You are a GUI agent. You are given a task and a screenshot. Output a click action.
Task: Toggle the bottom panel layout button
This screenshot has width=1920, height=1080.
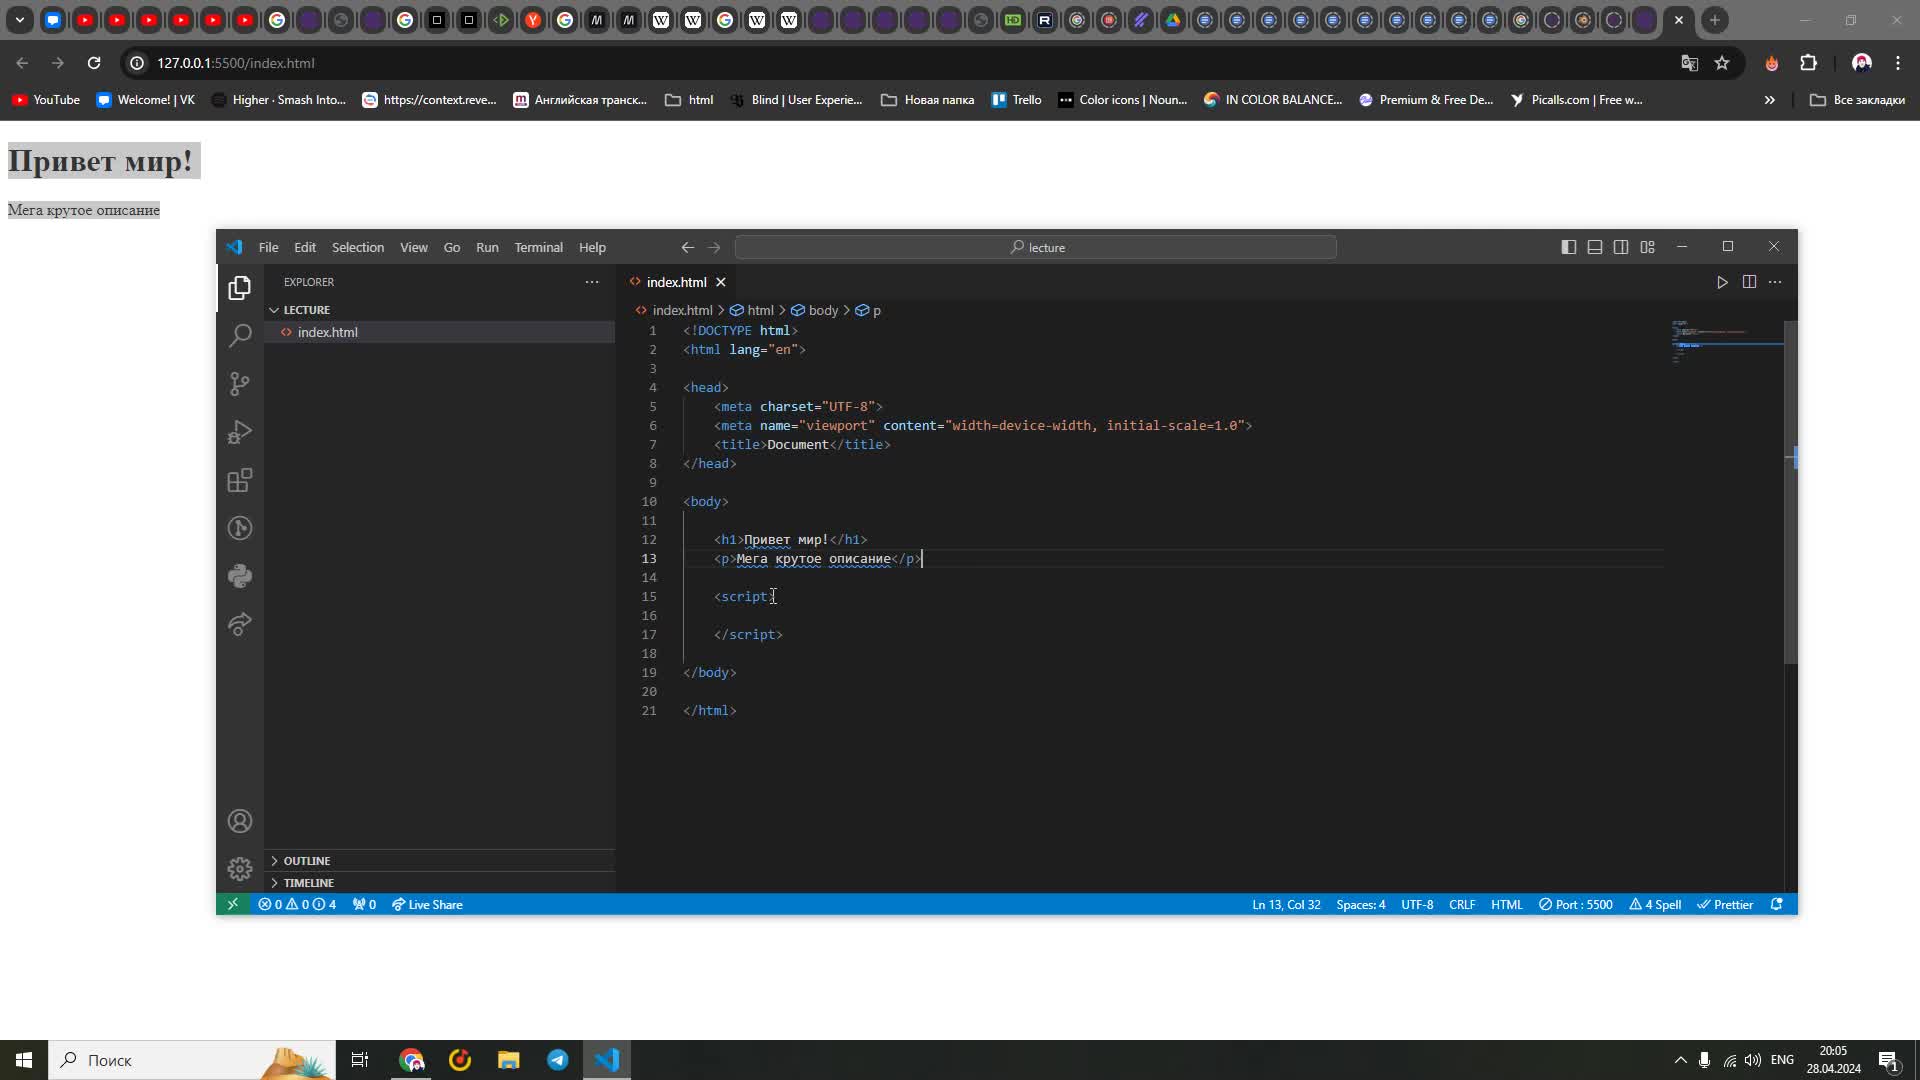point(1595,247)
